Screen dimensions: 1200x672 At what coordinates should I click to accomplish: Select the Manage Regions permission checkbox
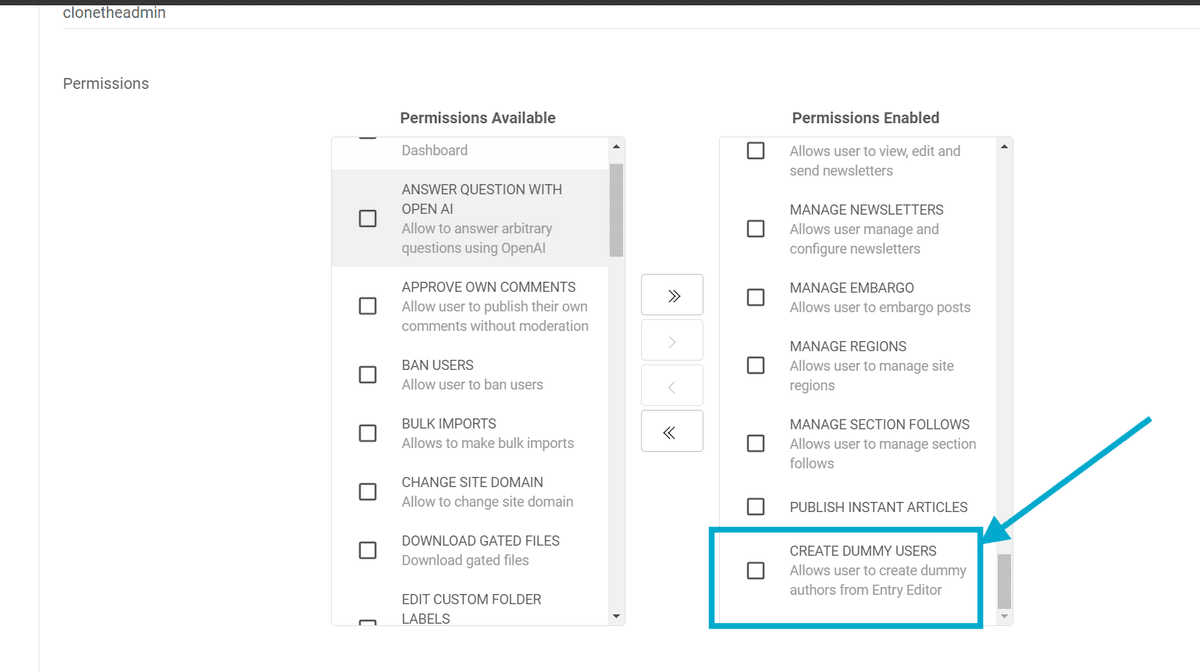pyautogui.click(x=755, y=365)
